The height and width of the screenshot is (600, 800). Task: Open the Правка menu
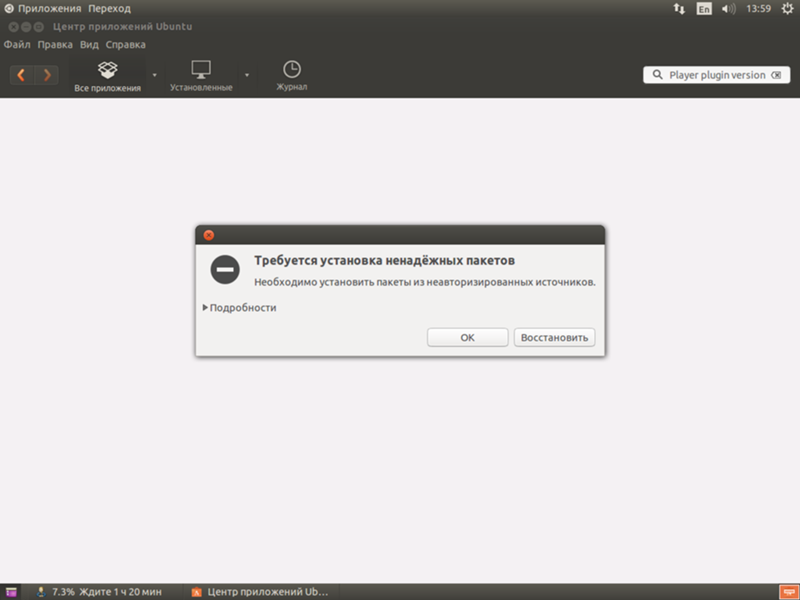pyautogui.click(x=55, y=45)
